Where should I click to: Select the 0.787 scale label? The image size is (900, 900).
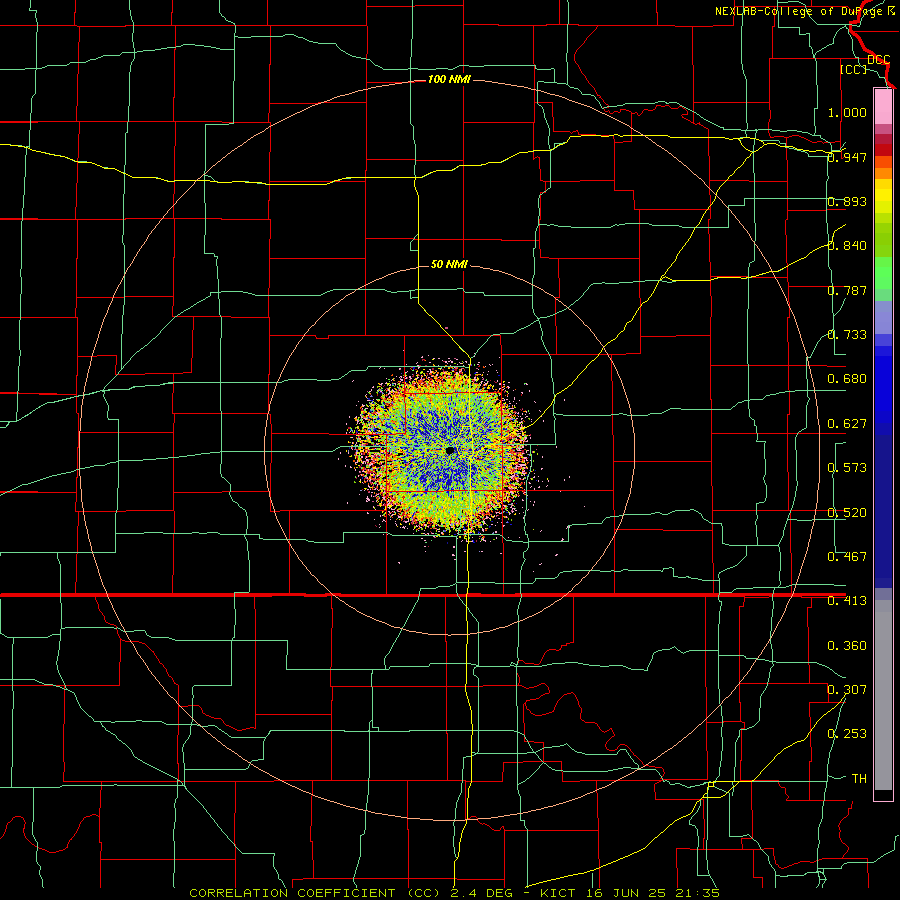pos(847,290)
